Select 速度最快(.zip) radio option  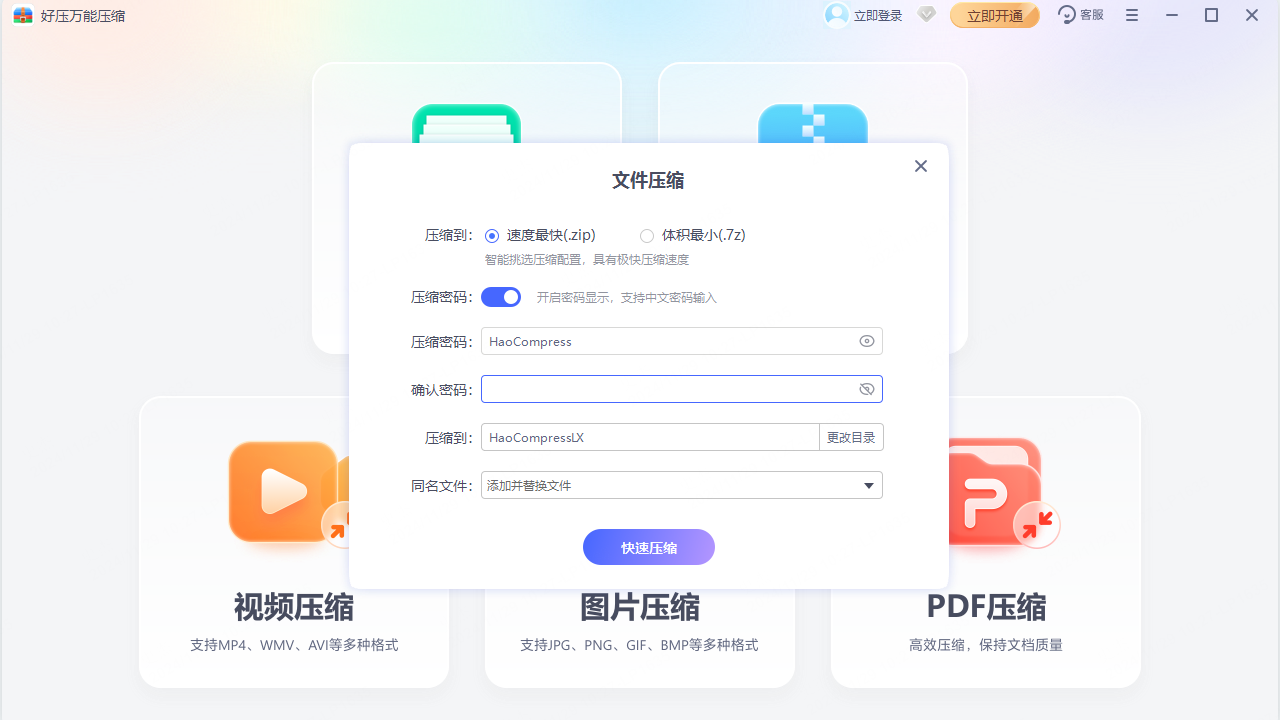492,236
